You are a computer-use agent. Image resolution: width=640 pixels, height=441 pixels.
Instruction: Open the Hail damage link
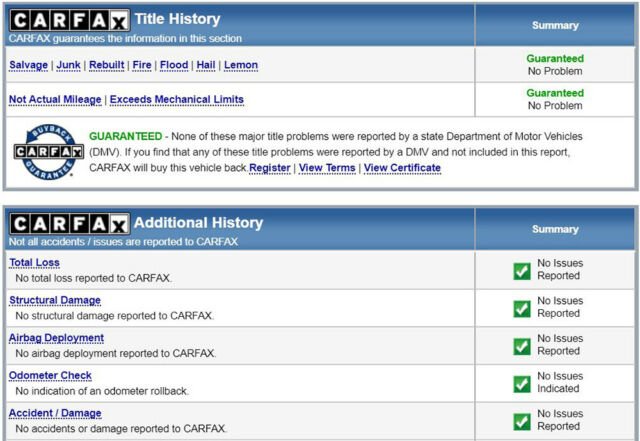206,65
